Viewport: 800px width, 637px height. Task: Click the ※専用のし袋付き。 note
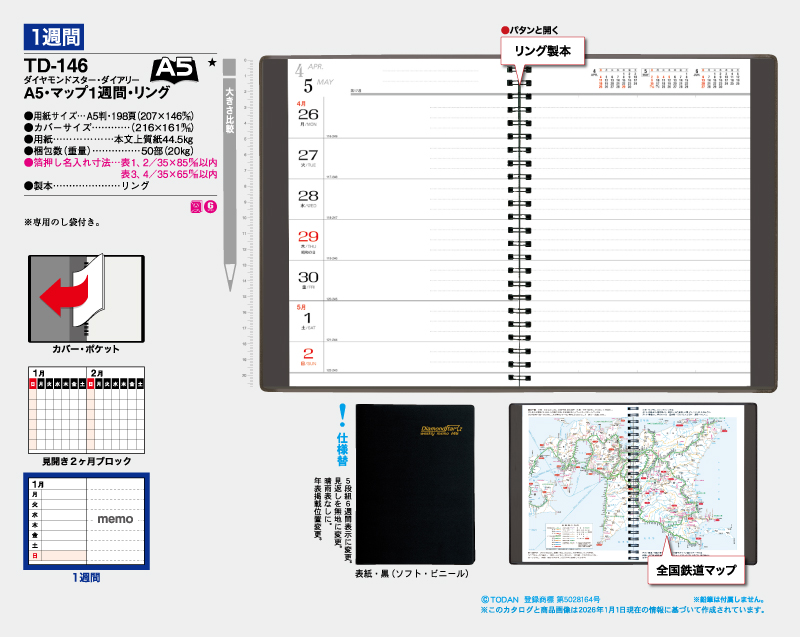coord(62,222)
